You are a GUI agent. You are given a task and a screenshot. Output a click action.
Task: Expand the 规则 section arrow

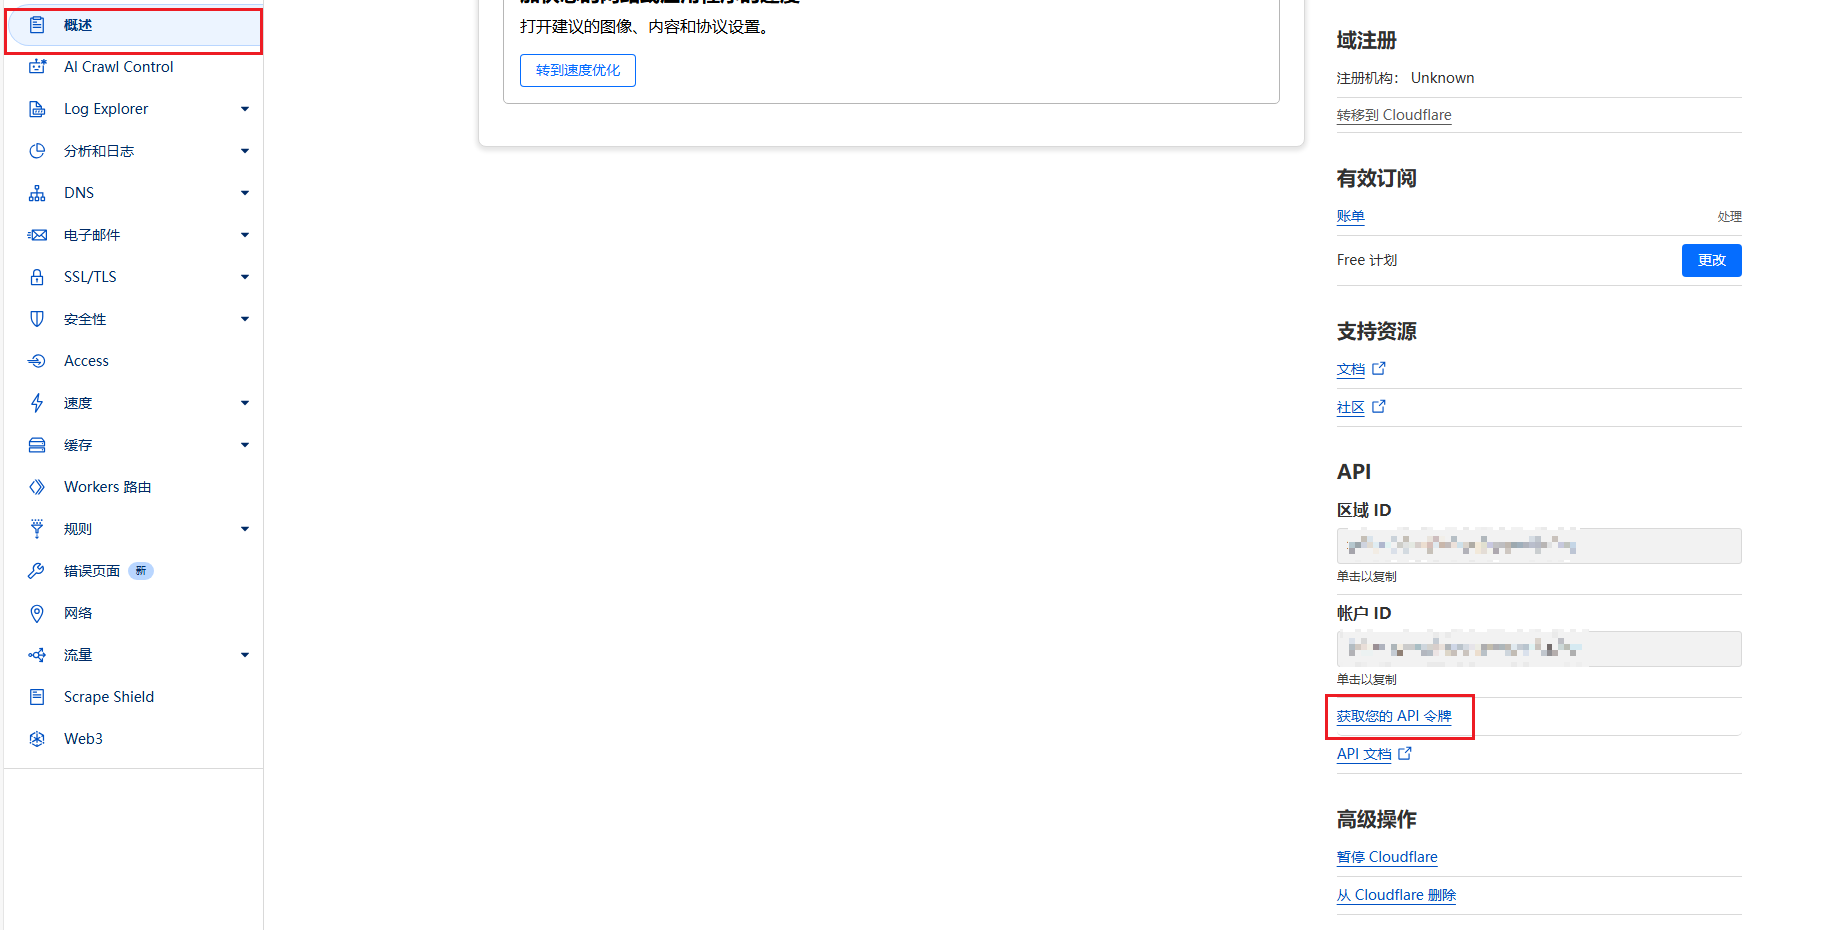point(245,529)
